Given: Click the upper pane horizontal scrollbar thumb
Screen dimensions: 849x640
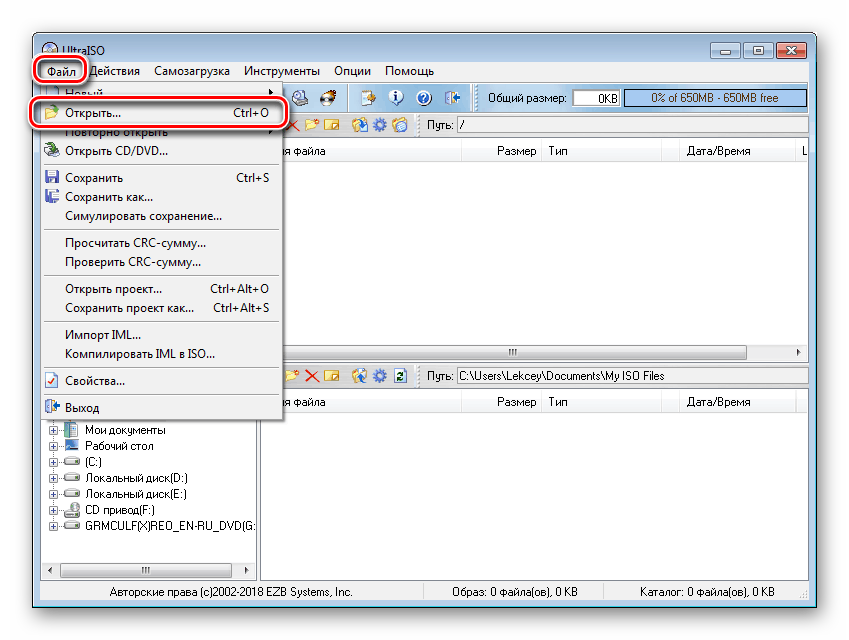Looking at the screenshot, I should 513,352.
